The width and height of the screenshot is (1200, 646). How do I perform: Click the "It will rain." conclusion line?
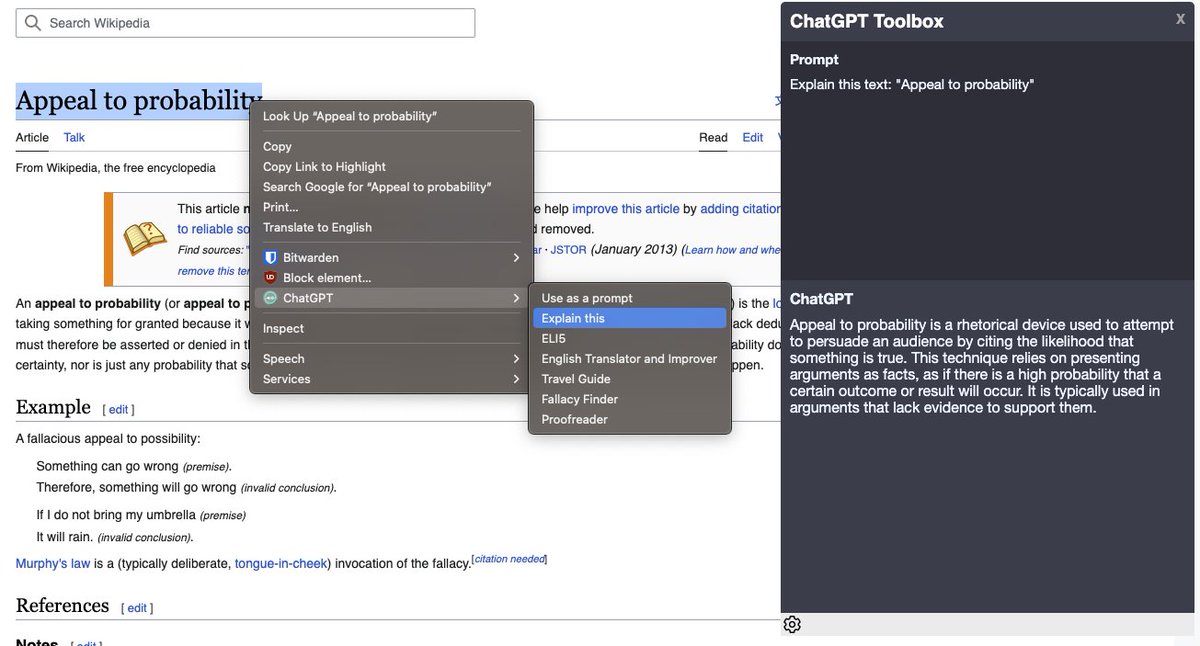click(x=113, y=536)
